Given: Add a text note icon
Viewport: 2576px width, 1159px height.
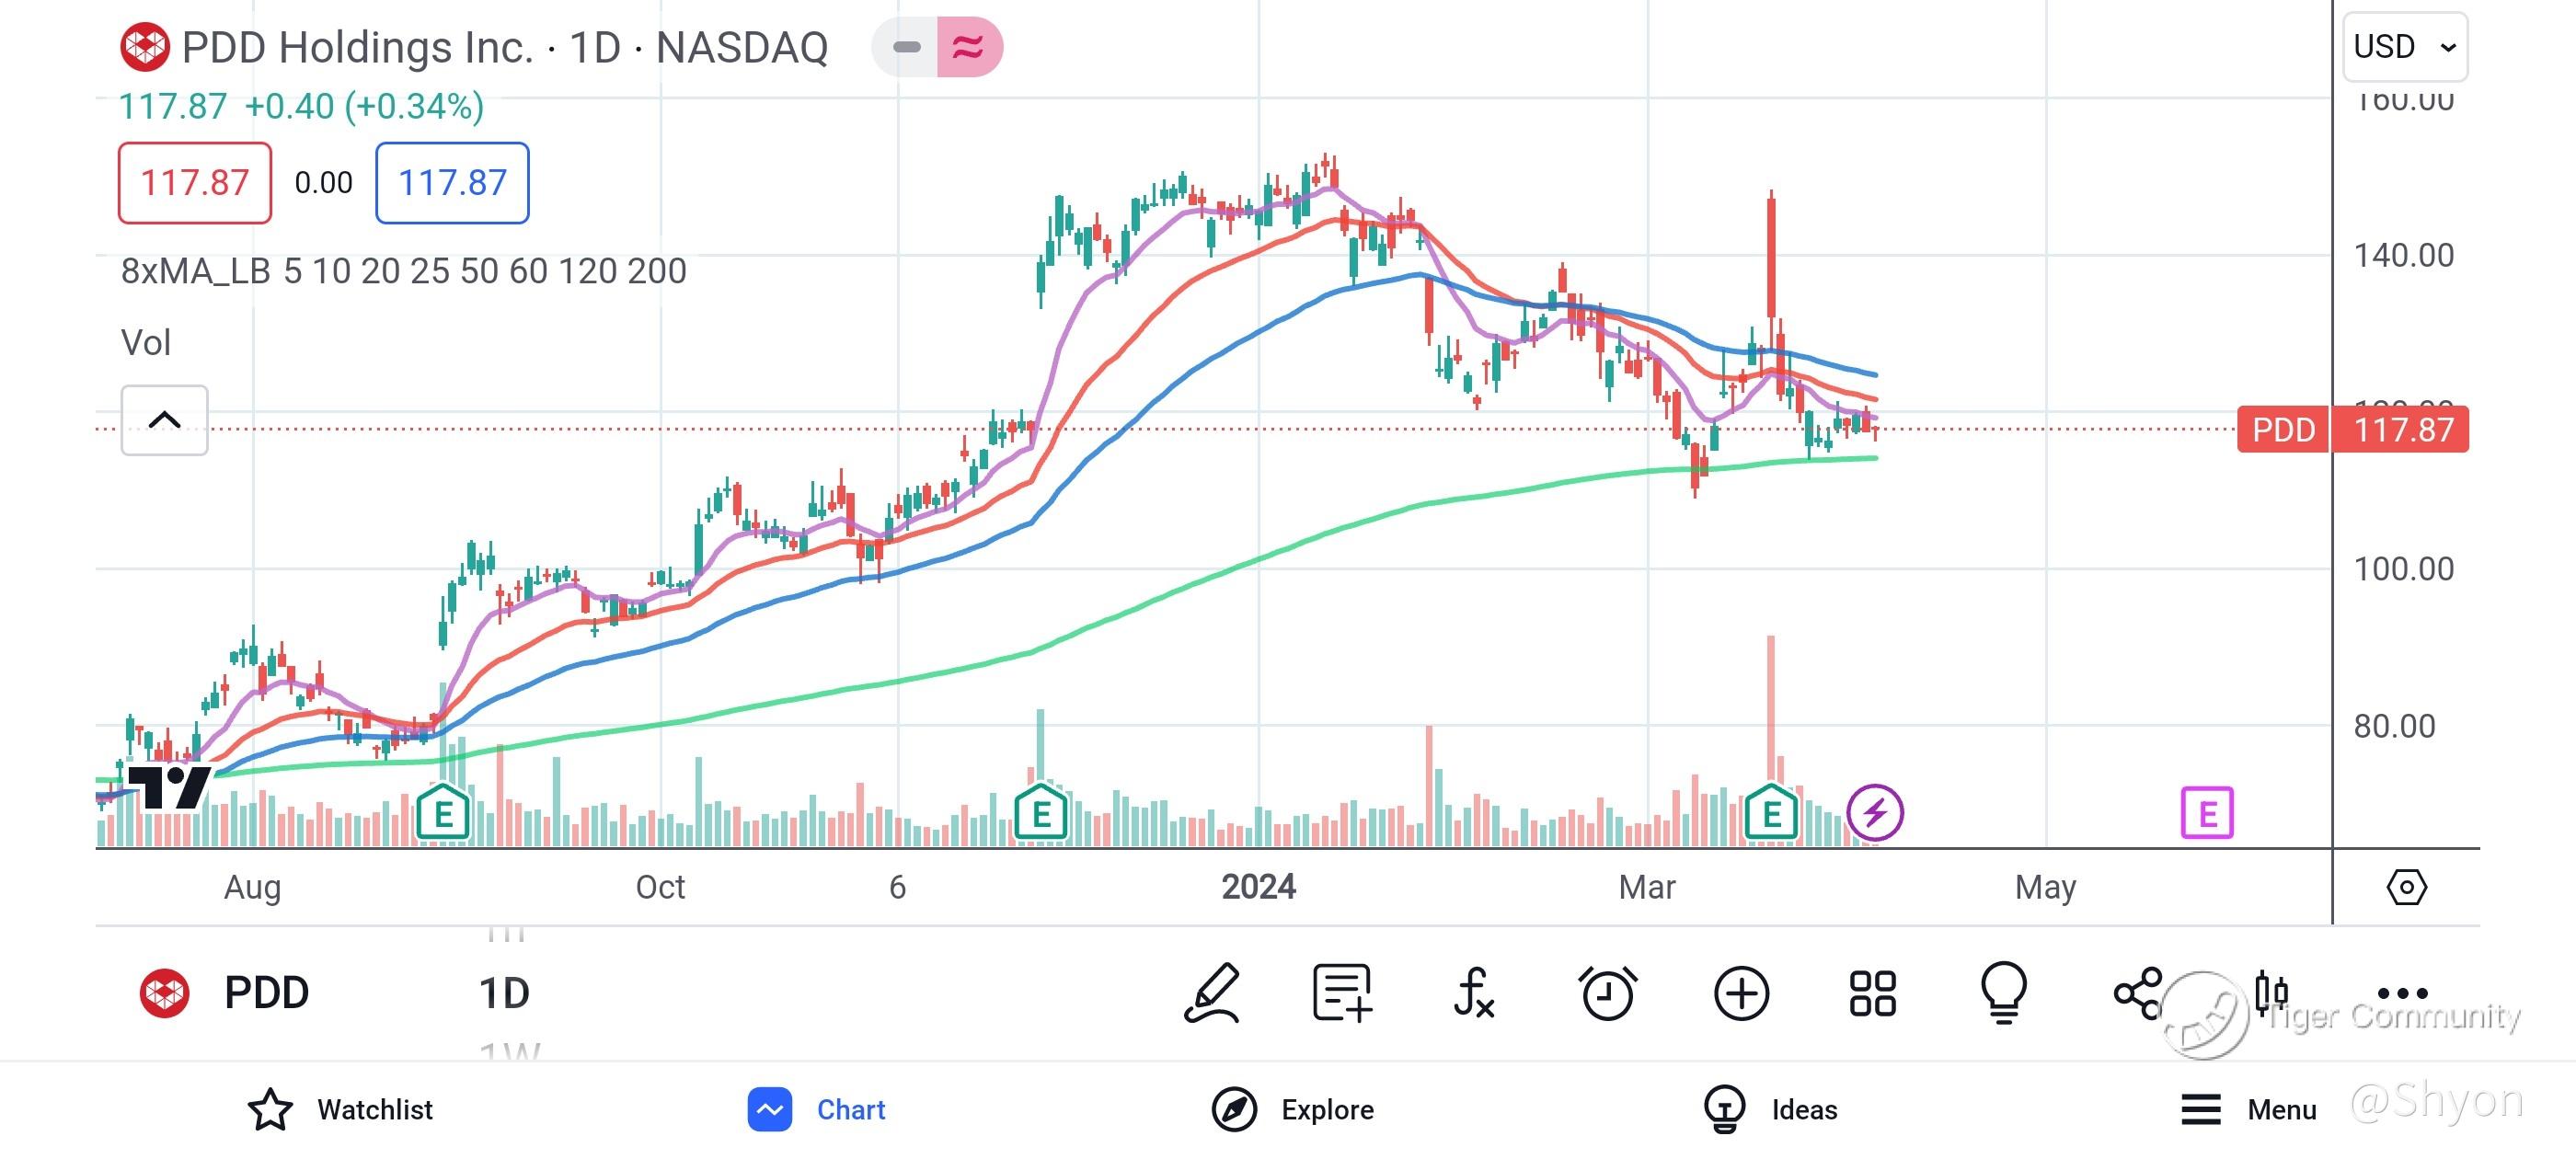Looking at the screenshot, I should click(1341, 993).
